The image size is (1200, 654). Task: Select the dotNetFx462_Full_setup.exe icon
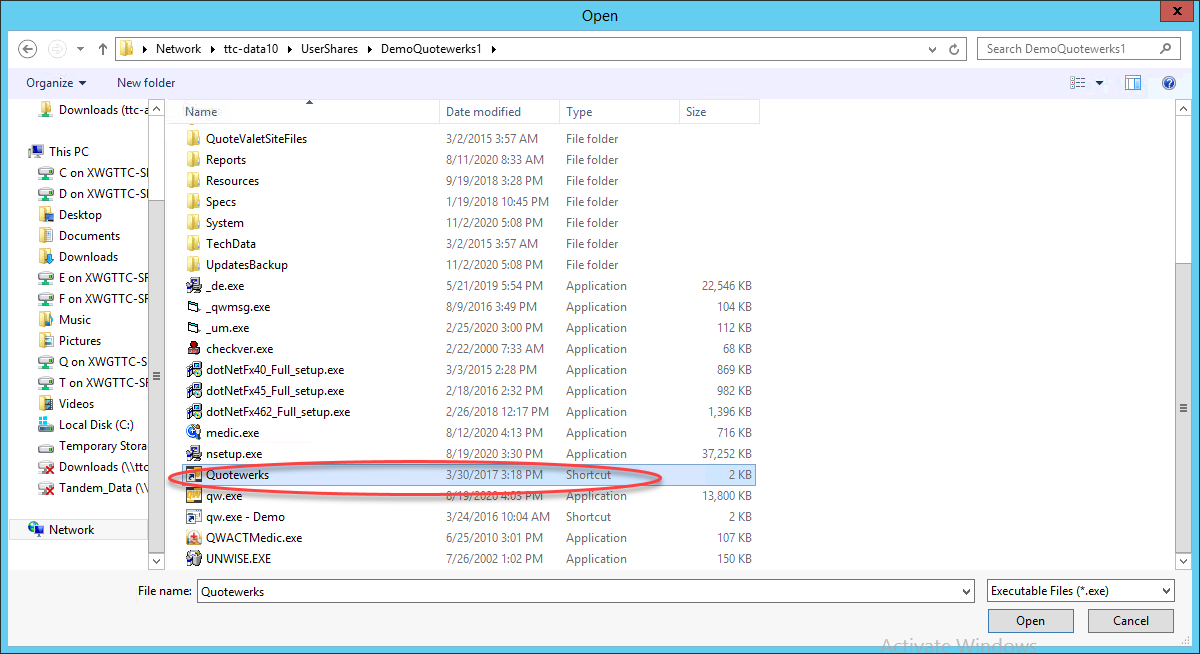point(194,412)
